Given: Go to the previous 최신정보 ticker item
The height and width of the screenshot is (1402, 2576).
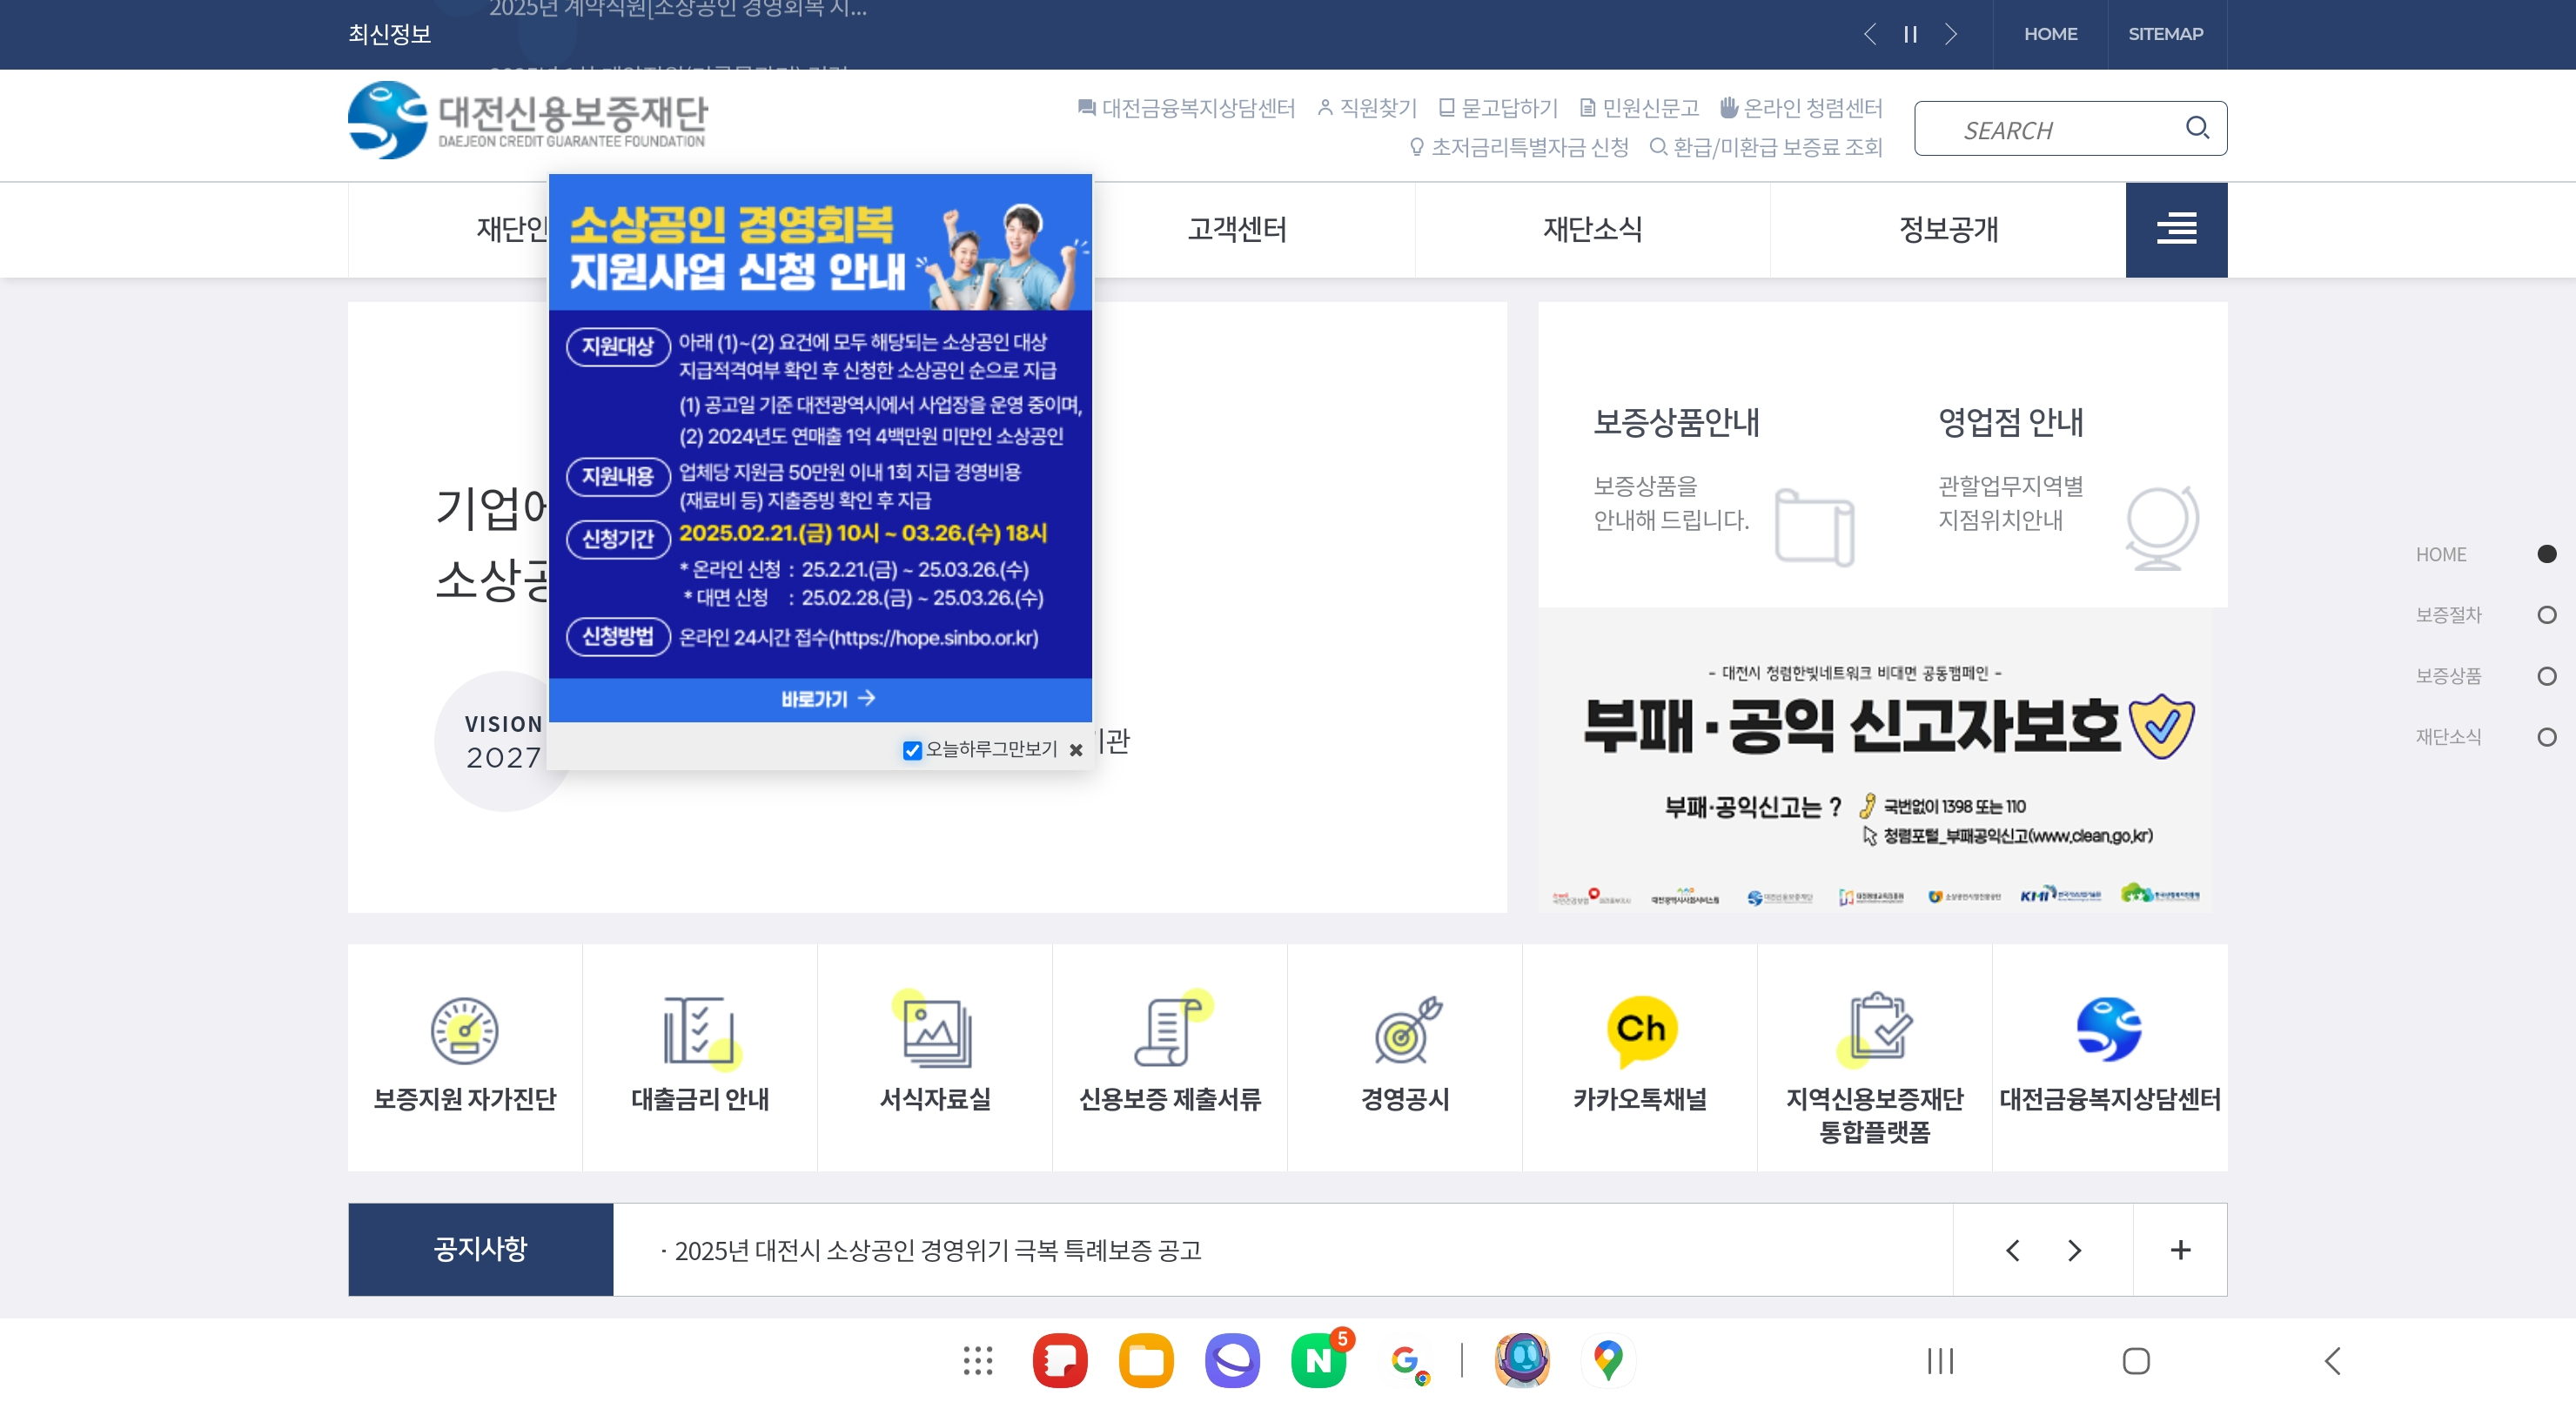Looking at the screenshot, I should pyautogui.click(x=1869, y=34).
